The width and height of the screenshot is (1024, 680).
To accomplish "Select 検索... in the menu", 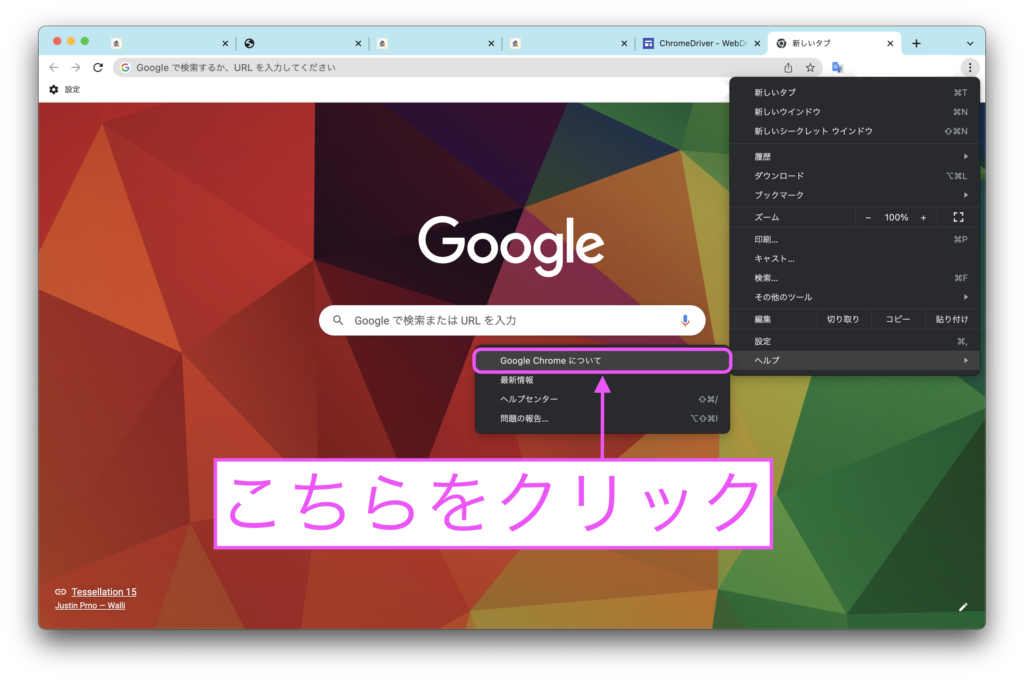I will coord(855,278).
